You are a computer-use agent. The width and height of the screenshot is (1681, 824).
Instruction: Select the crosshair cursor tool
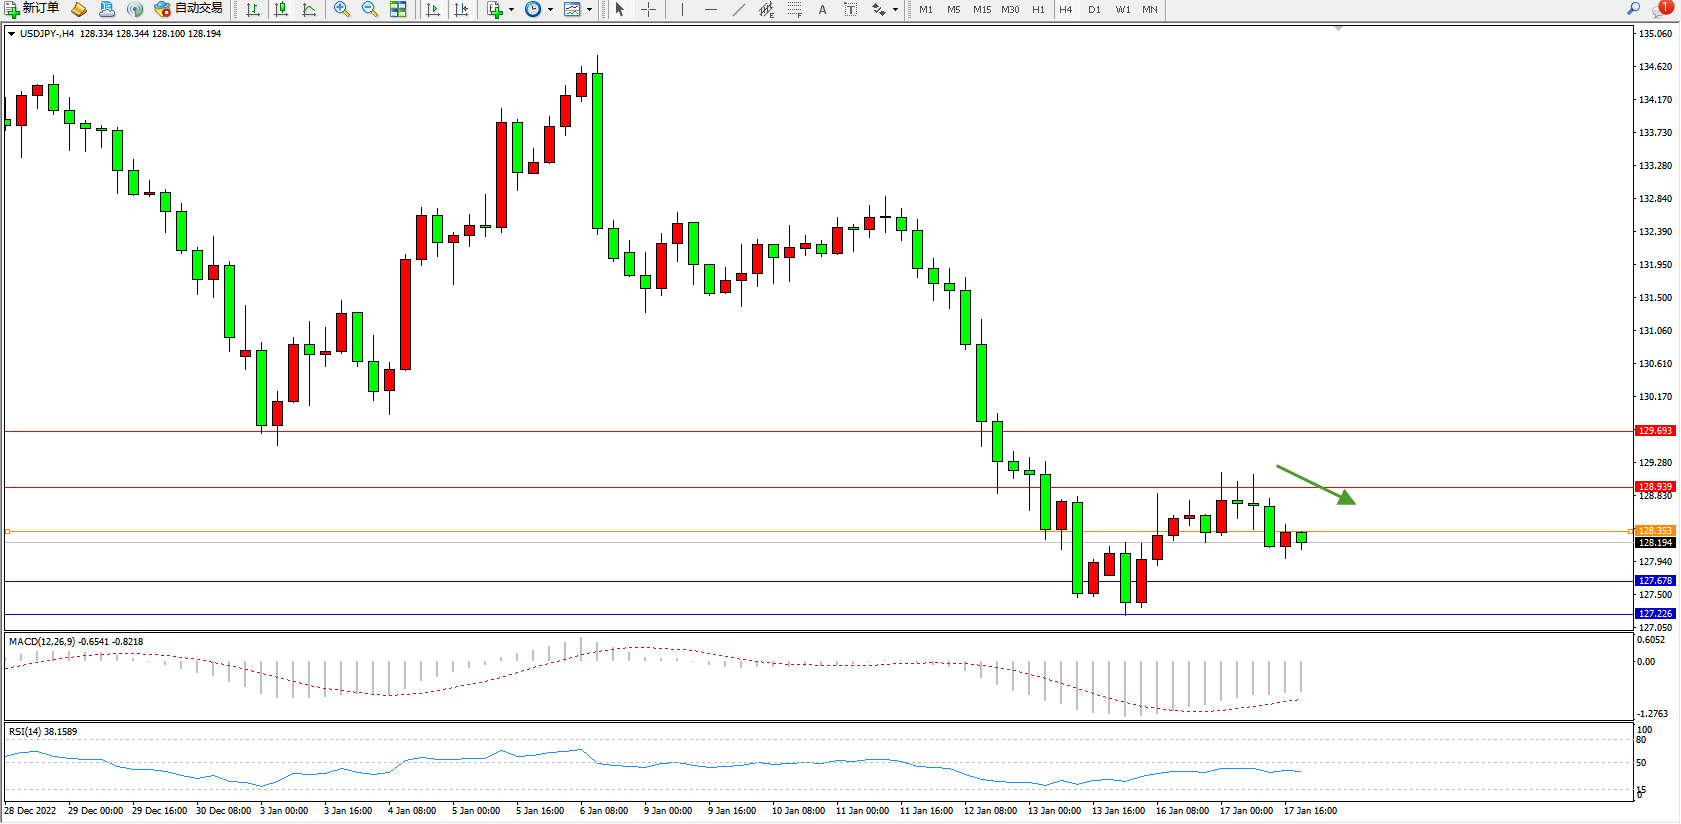click(648, 9)
